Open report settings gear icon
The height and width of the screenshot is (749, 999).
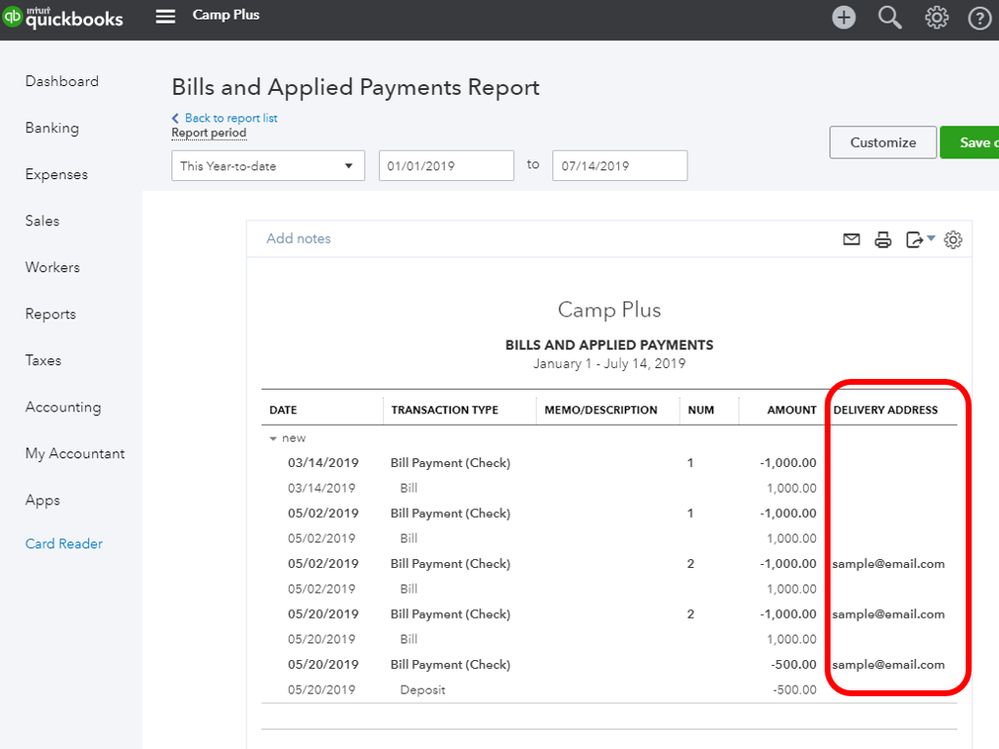[x=953, y=239]
